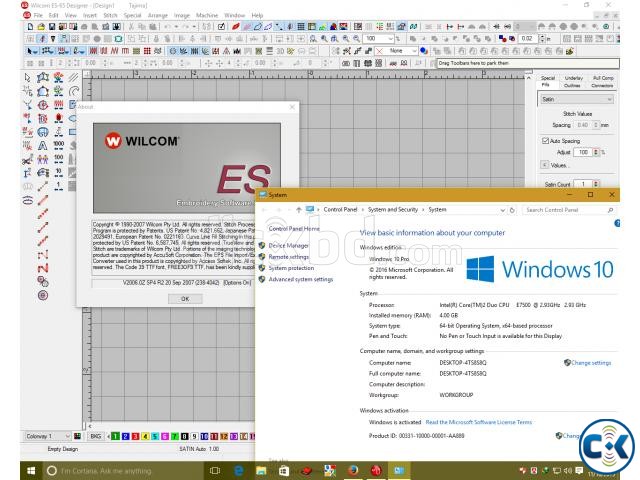Viewport: 640px width, 480px height.
Task: Click the cut (scissors) icon in top toolbar
Action: click(x=131, y=27)
